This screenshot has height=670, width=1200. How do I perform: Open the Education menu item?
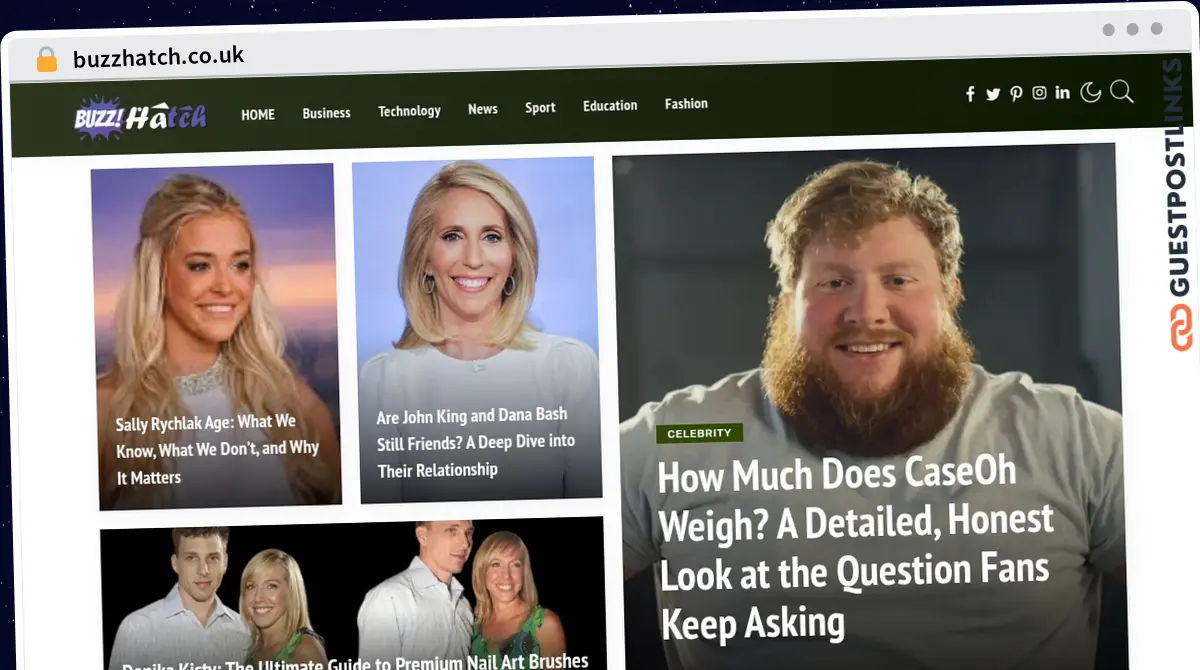610,106
